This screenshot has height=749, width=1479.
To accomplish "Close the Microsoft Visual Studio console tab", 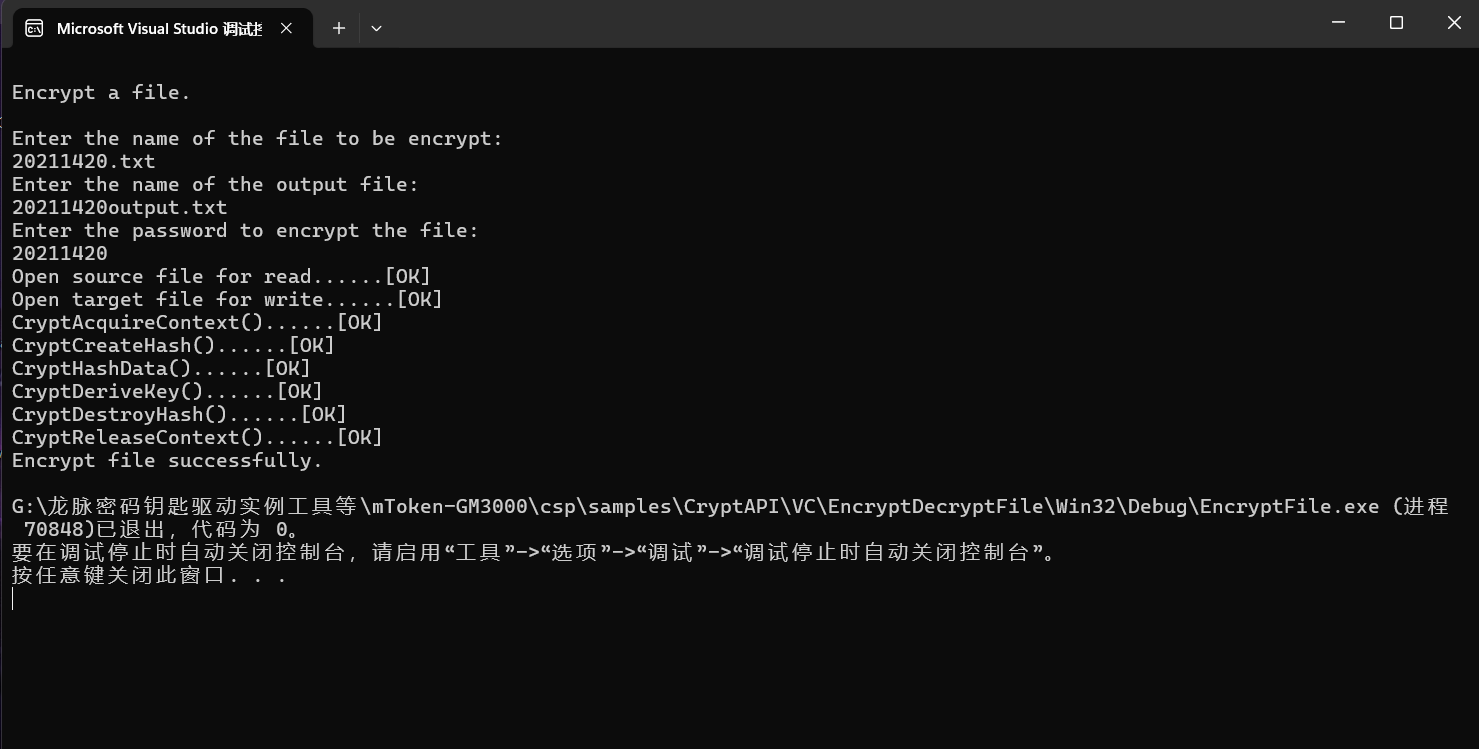I will click(x=286, y=28).
